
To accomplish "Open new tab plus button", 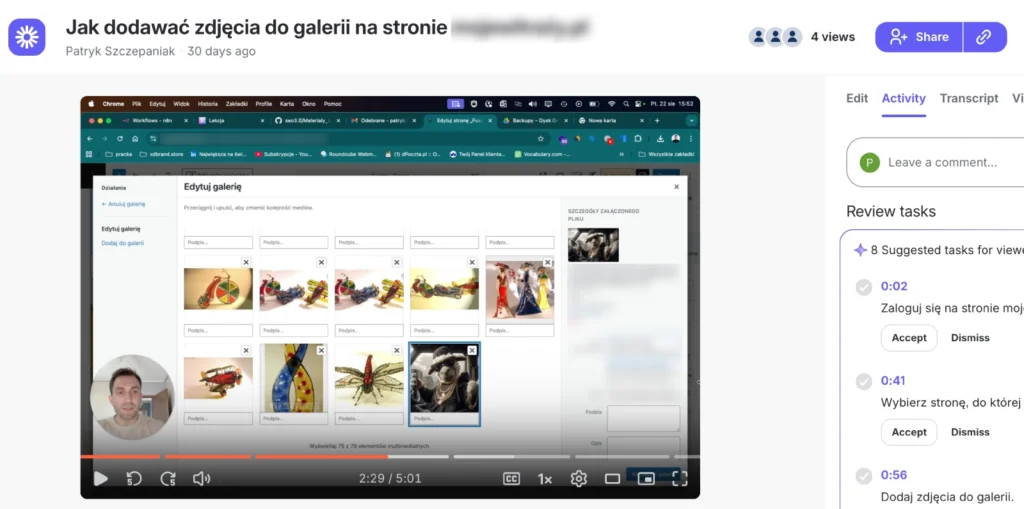I will point(657,121).
